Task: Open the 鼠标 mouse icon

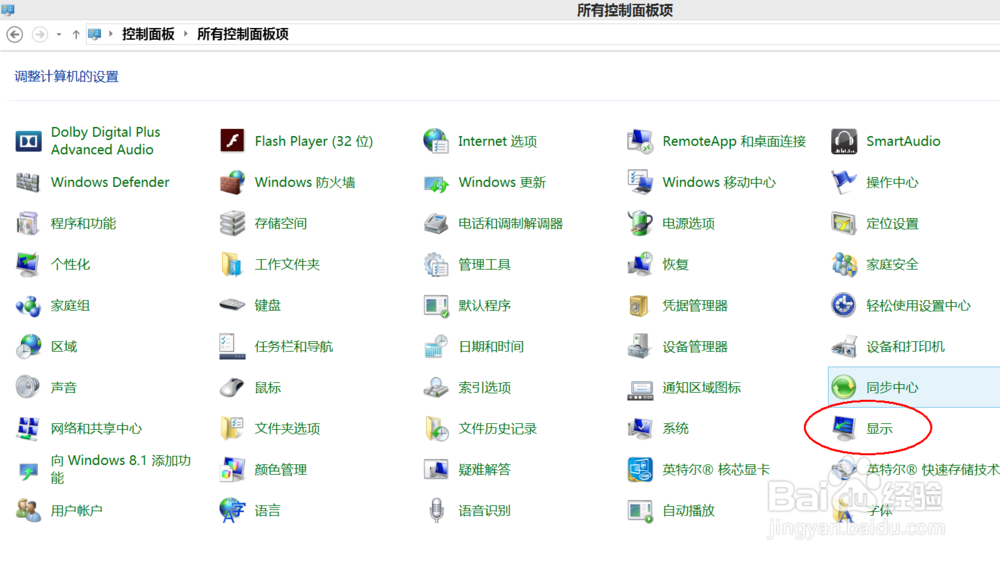Action: tap(232, 387)
